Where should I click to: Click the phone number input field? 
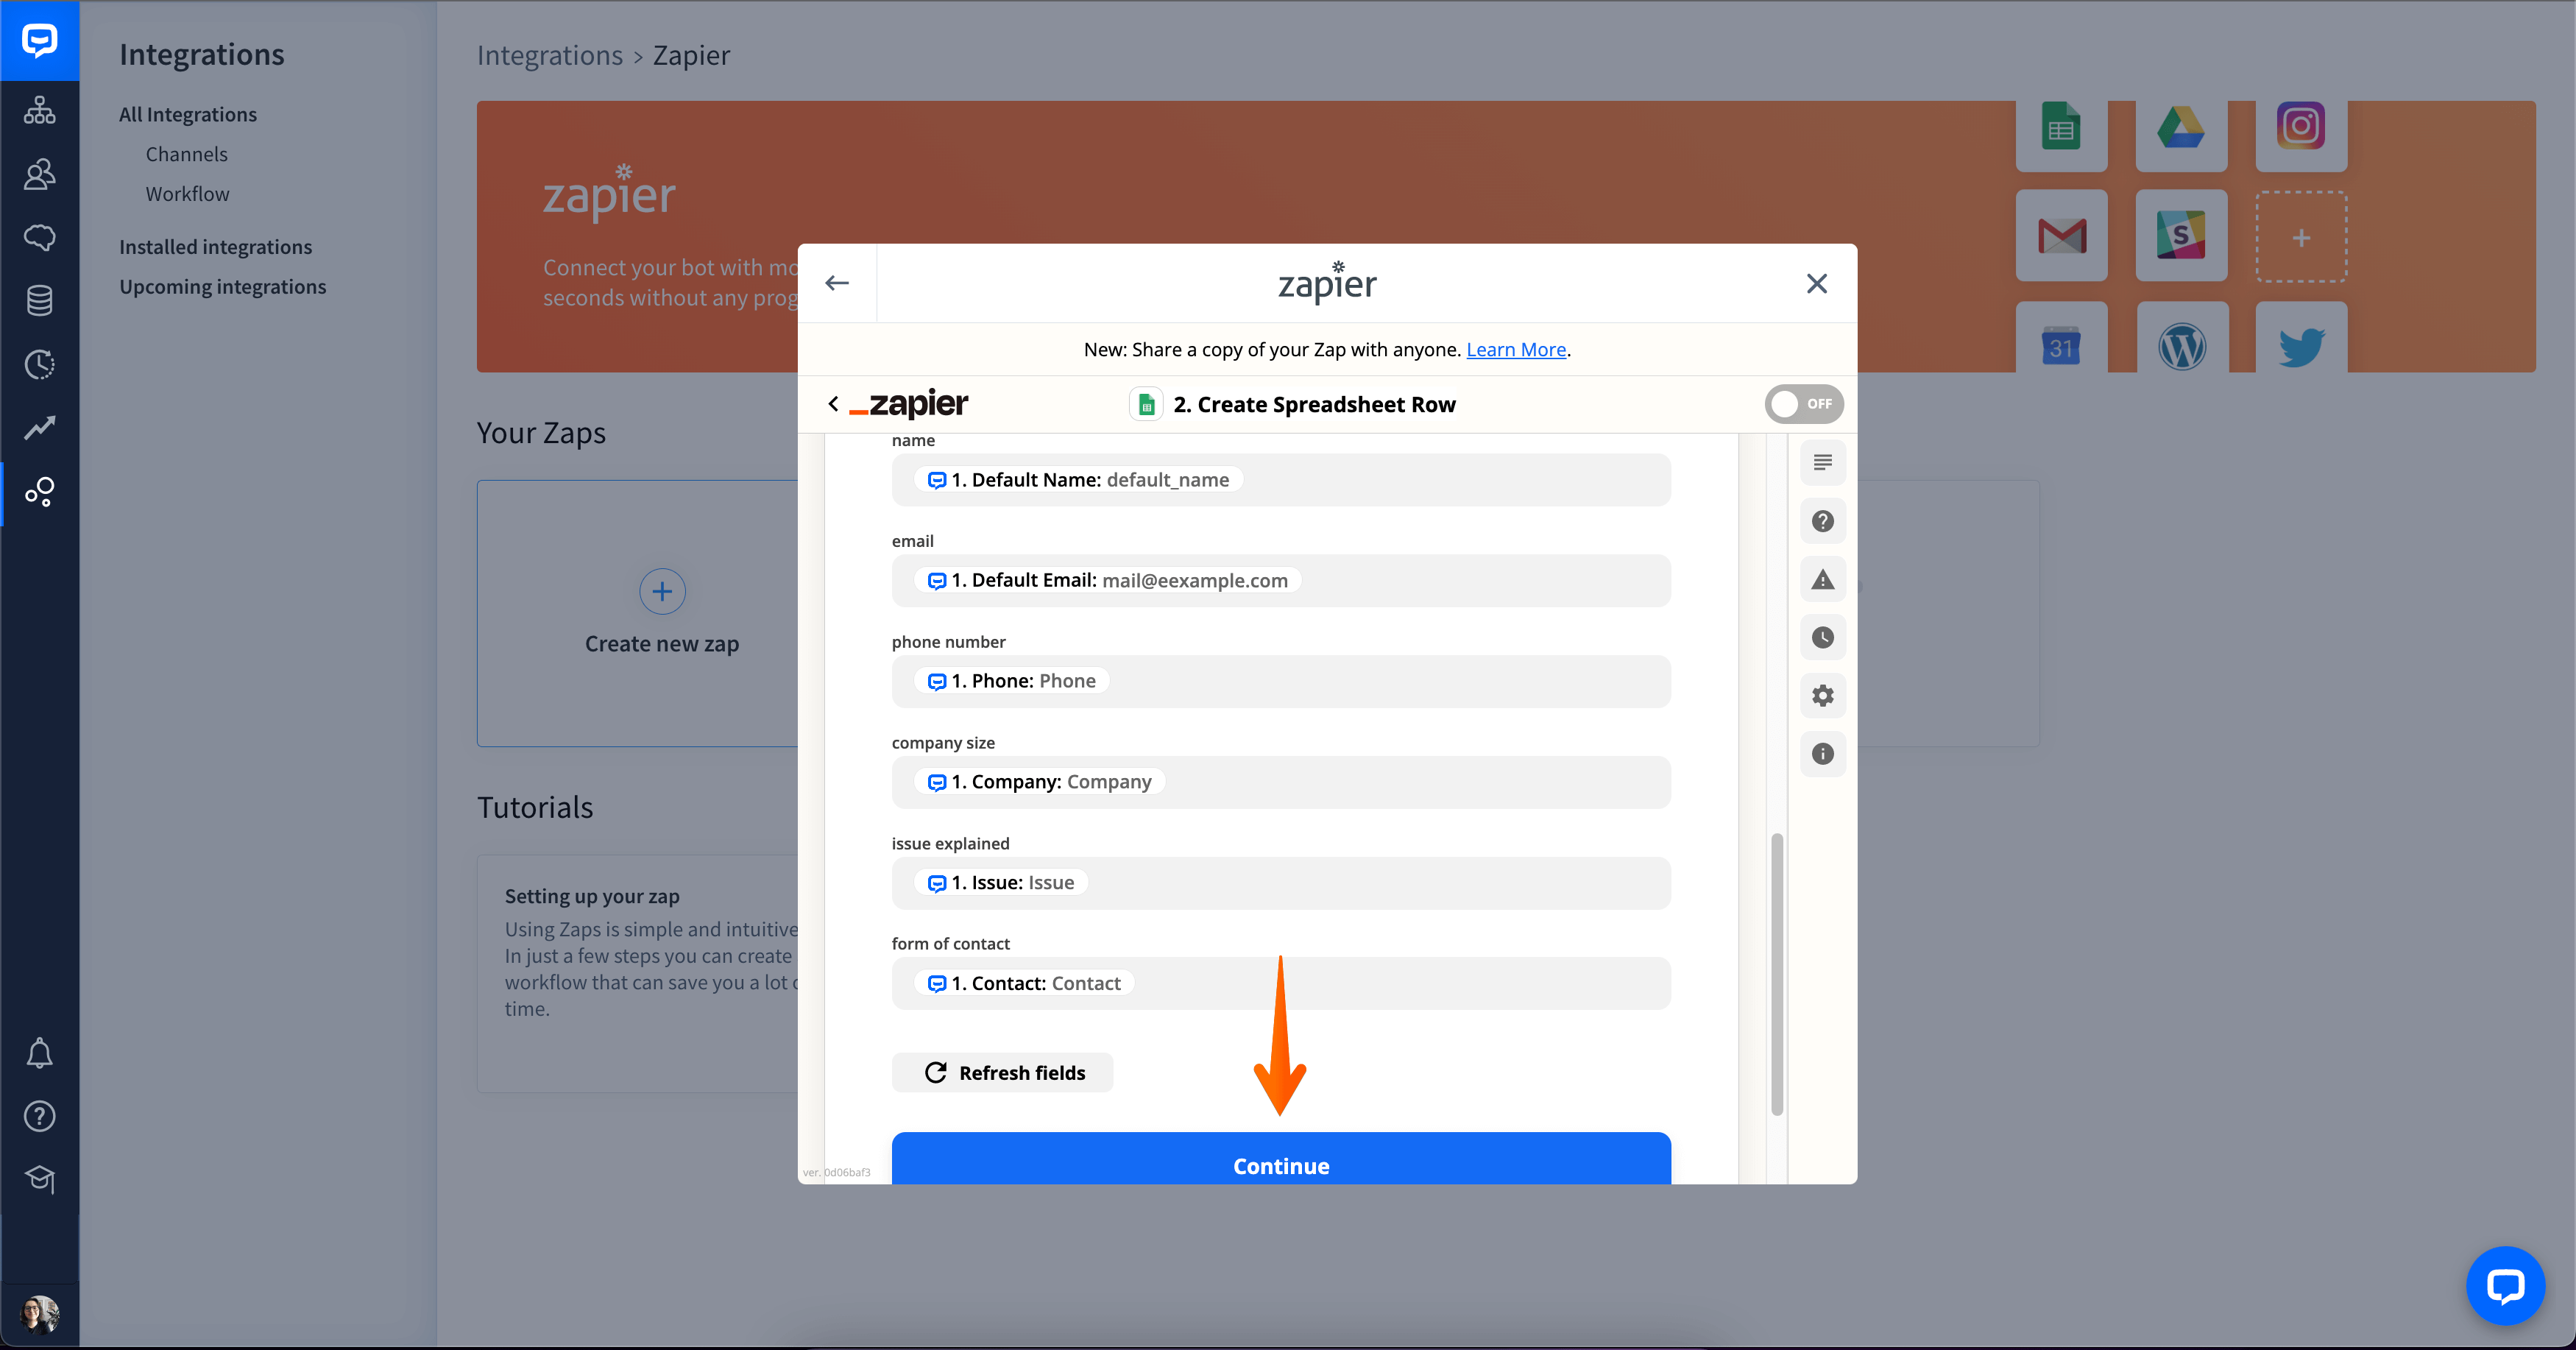(x=1281, y=681)
